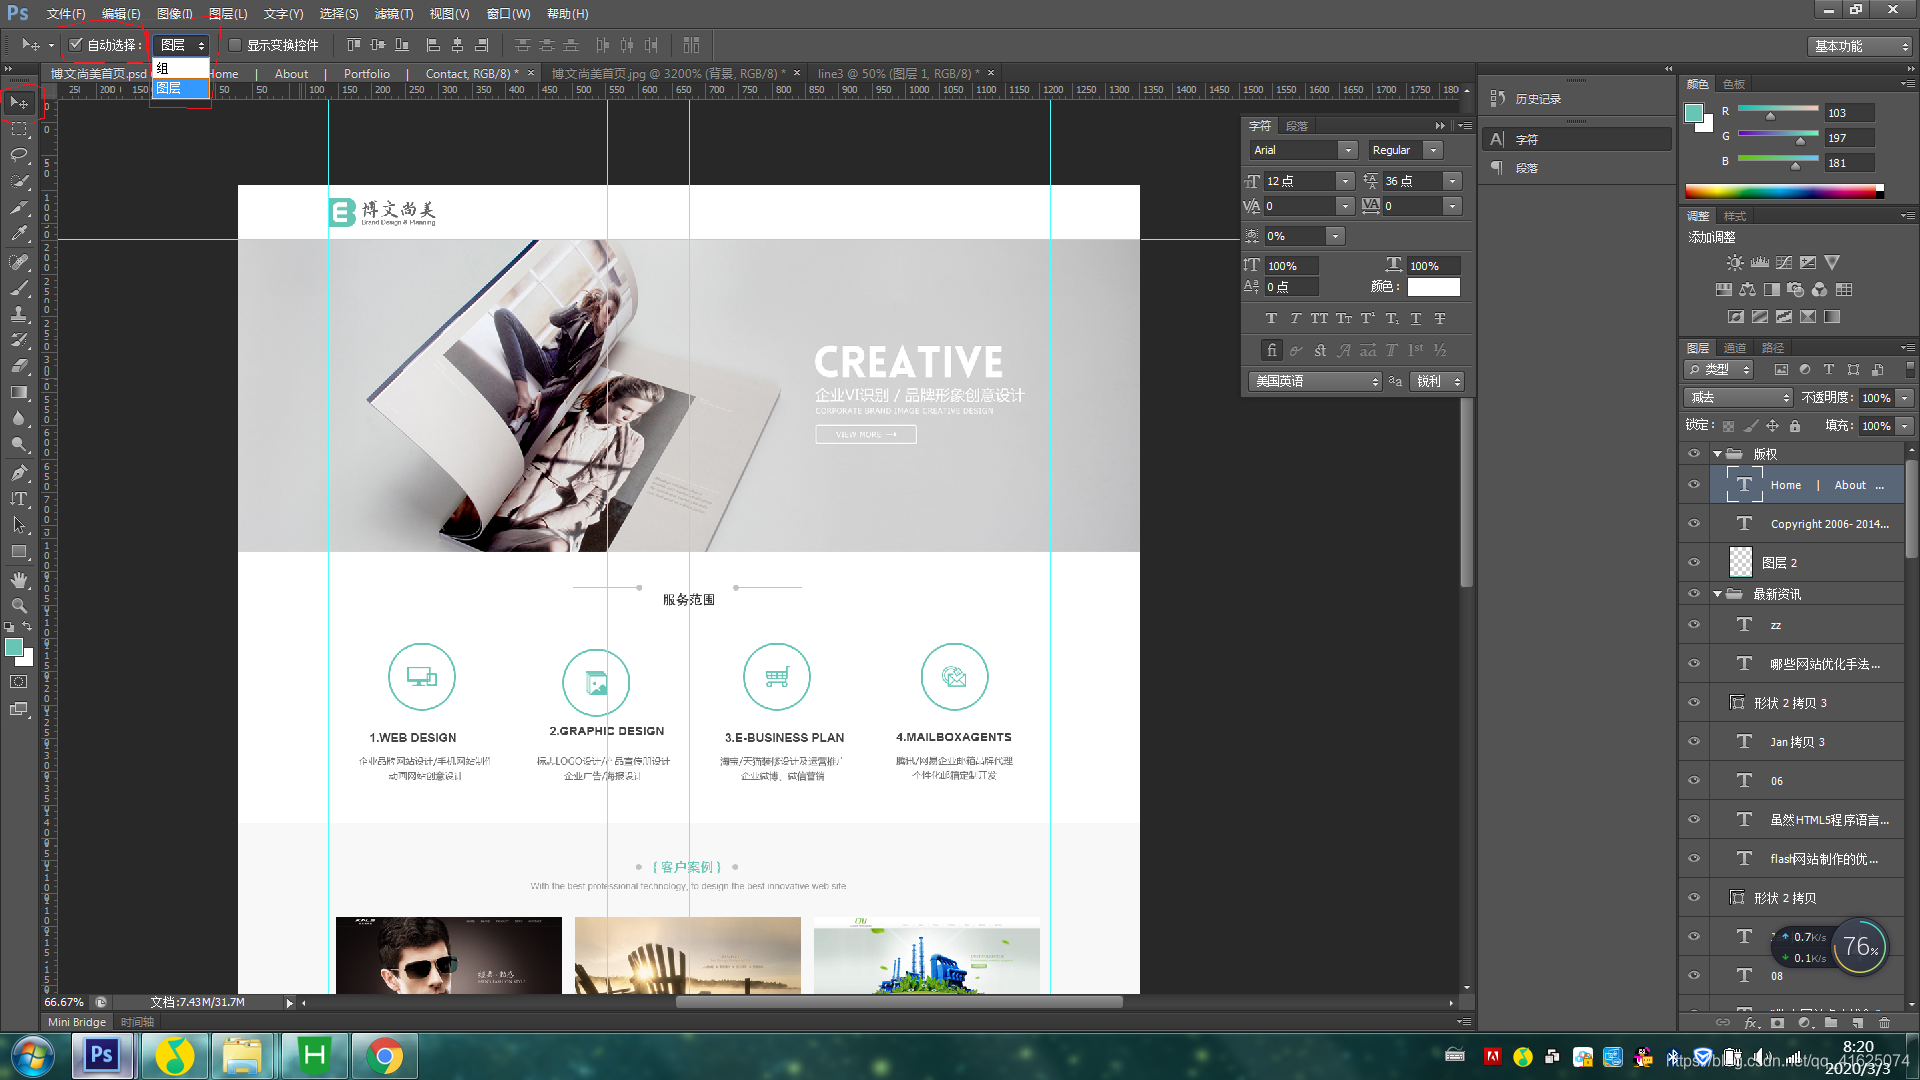Open the 滤镜(T) Filter menu
The image size is (1920, 1080).
(x=393, y=14)
